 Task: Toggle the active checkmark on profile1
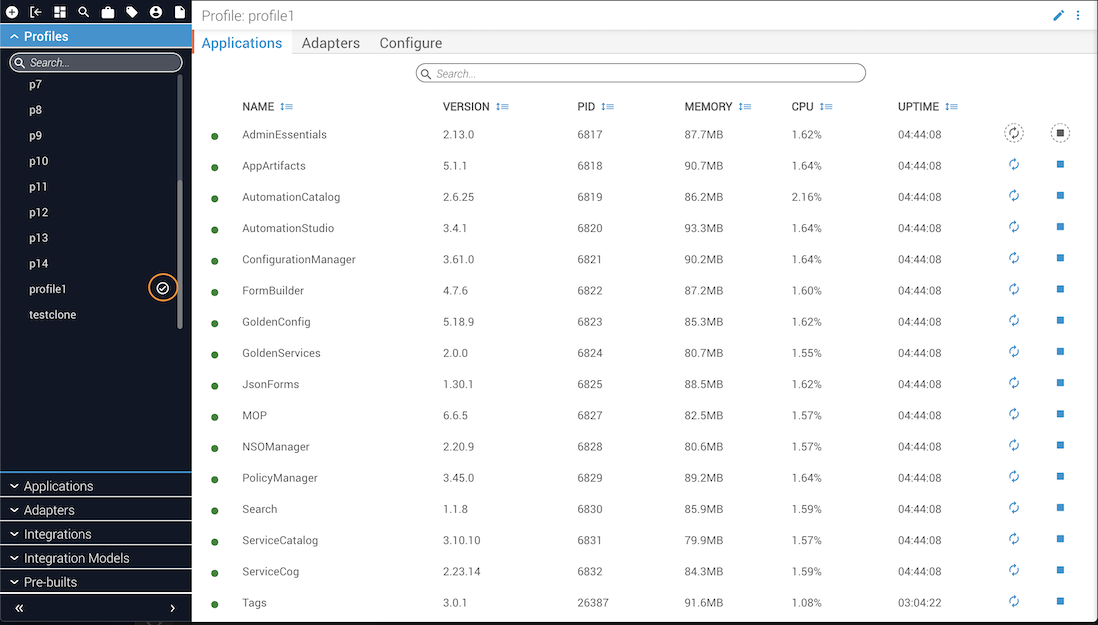pyautogui.click(x=163, y=288)
